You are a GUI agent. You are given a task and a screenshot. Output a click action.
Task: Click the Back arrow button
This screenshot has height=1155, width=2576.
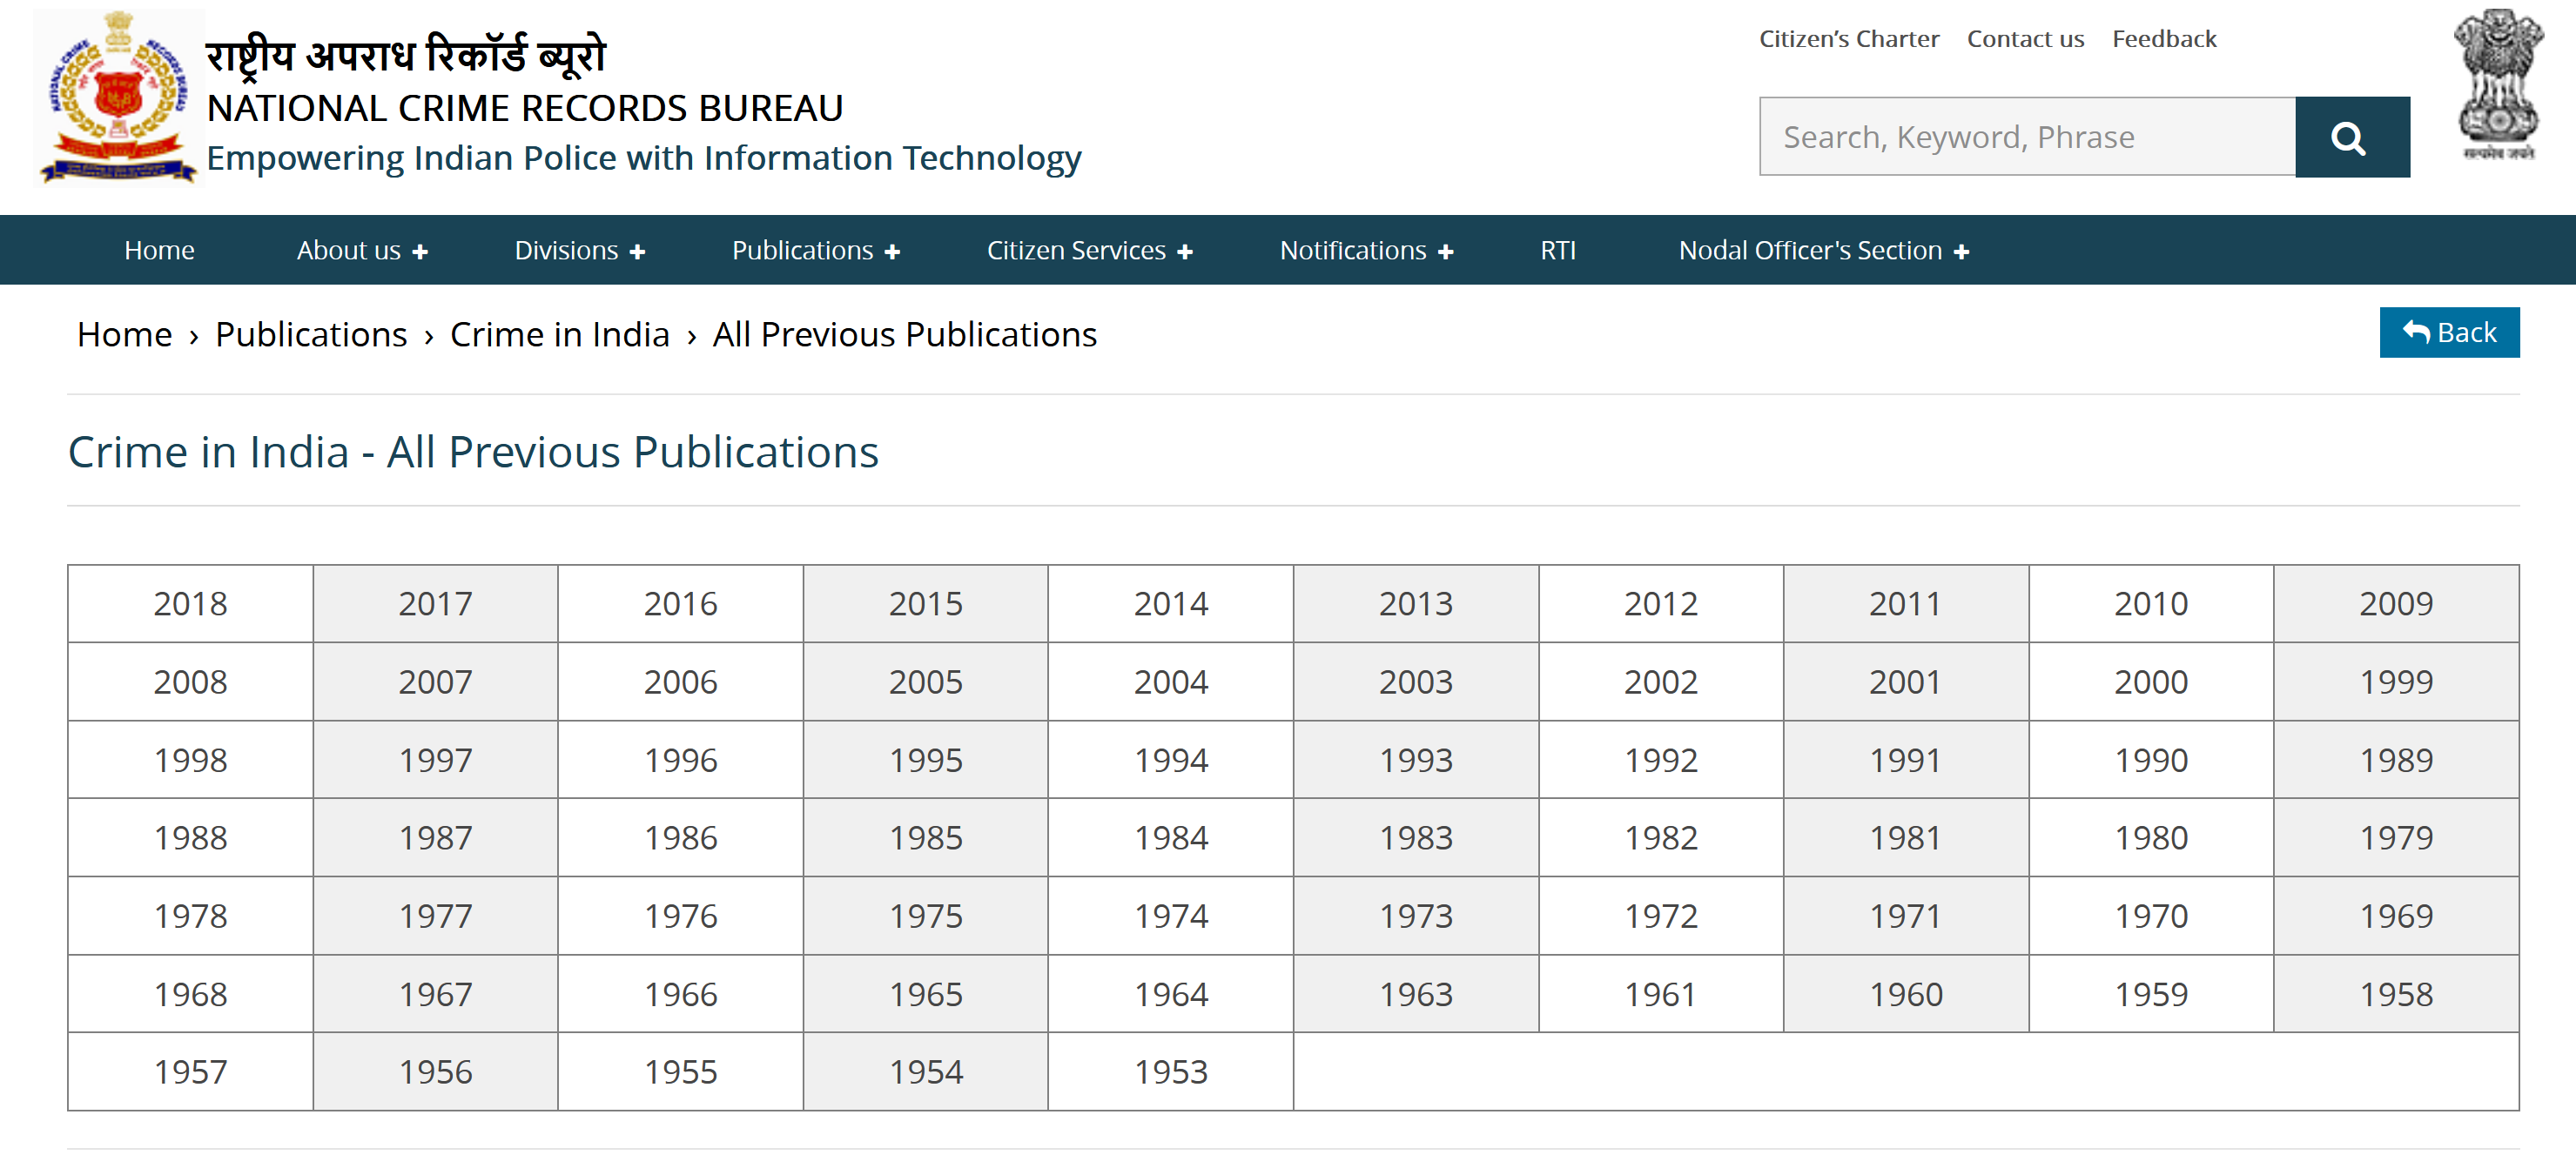tap(2448, 332)
